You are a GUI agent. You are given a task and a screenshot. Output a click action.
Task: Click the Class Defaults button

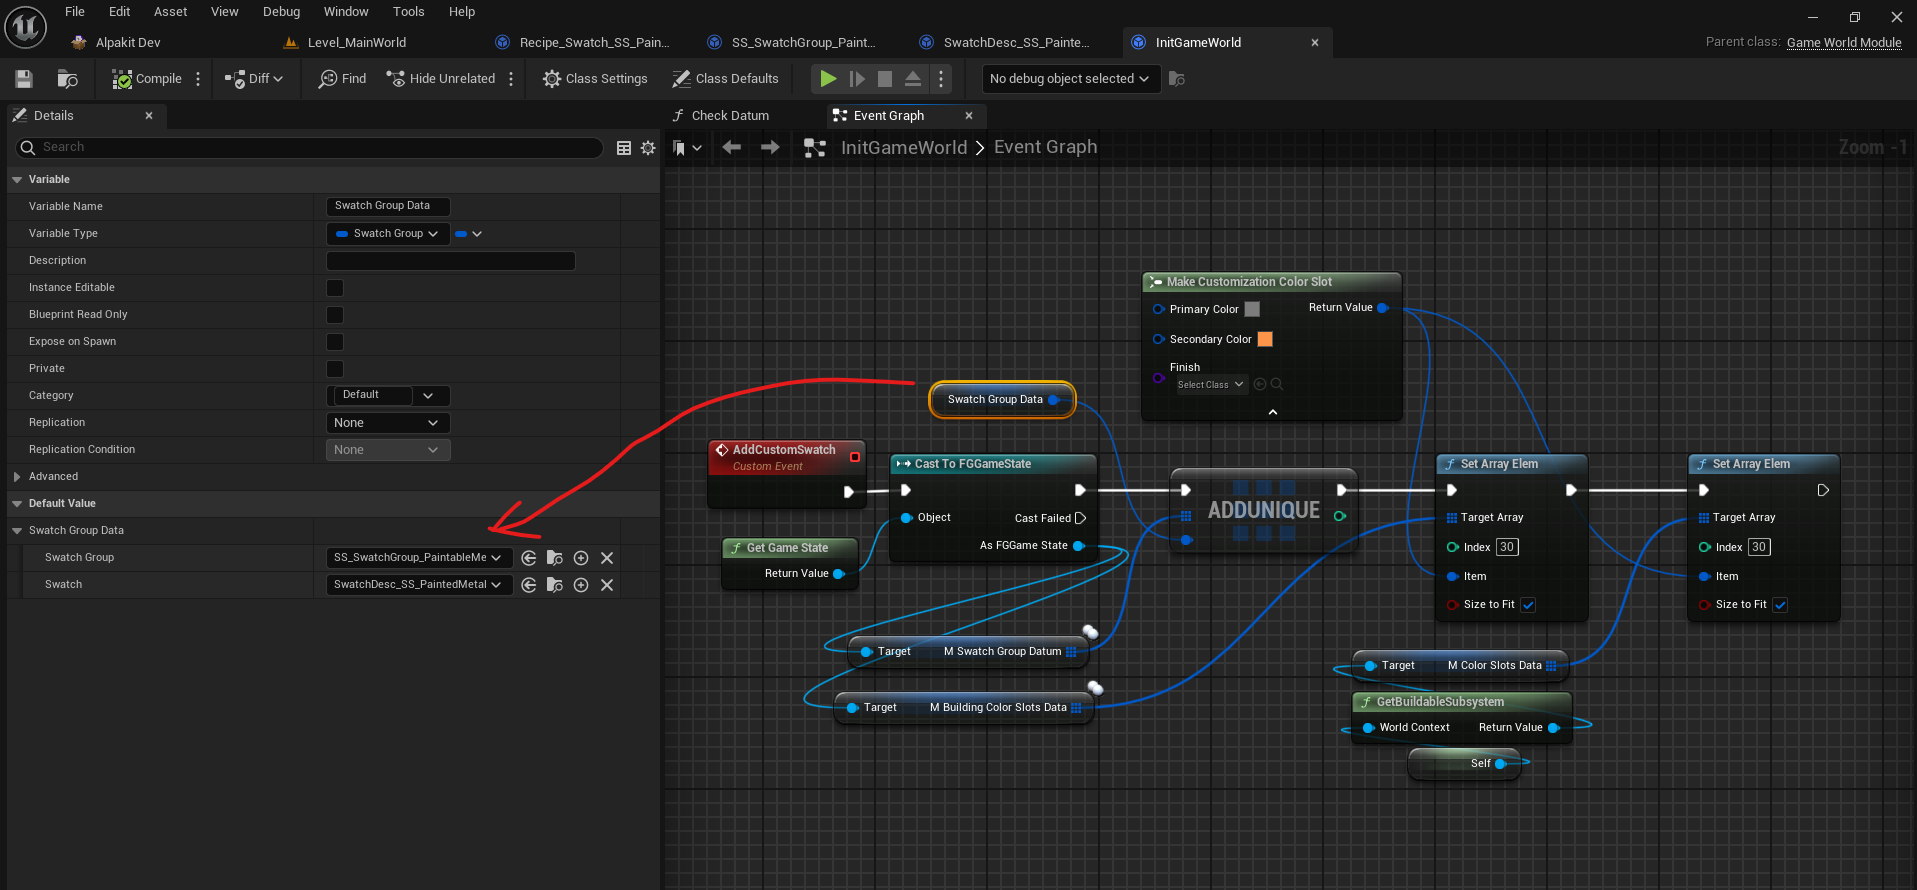point(725,79)
